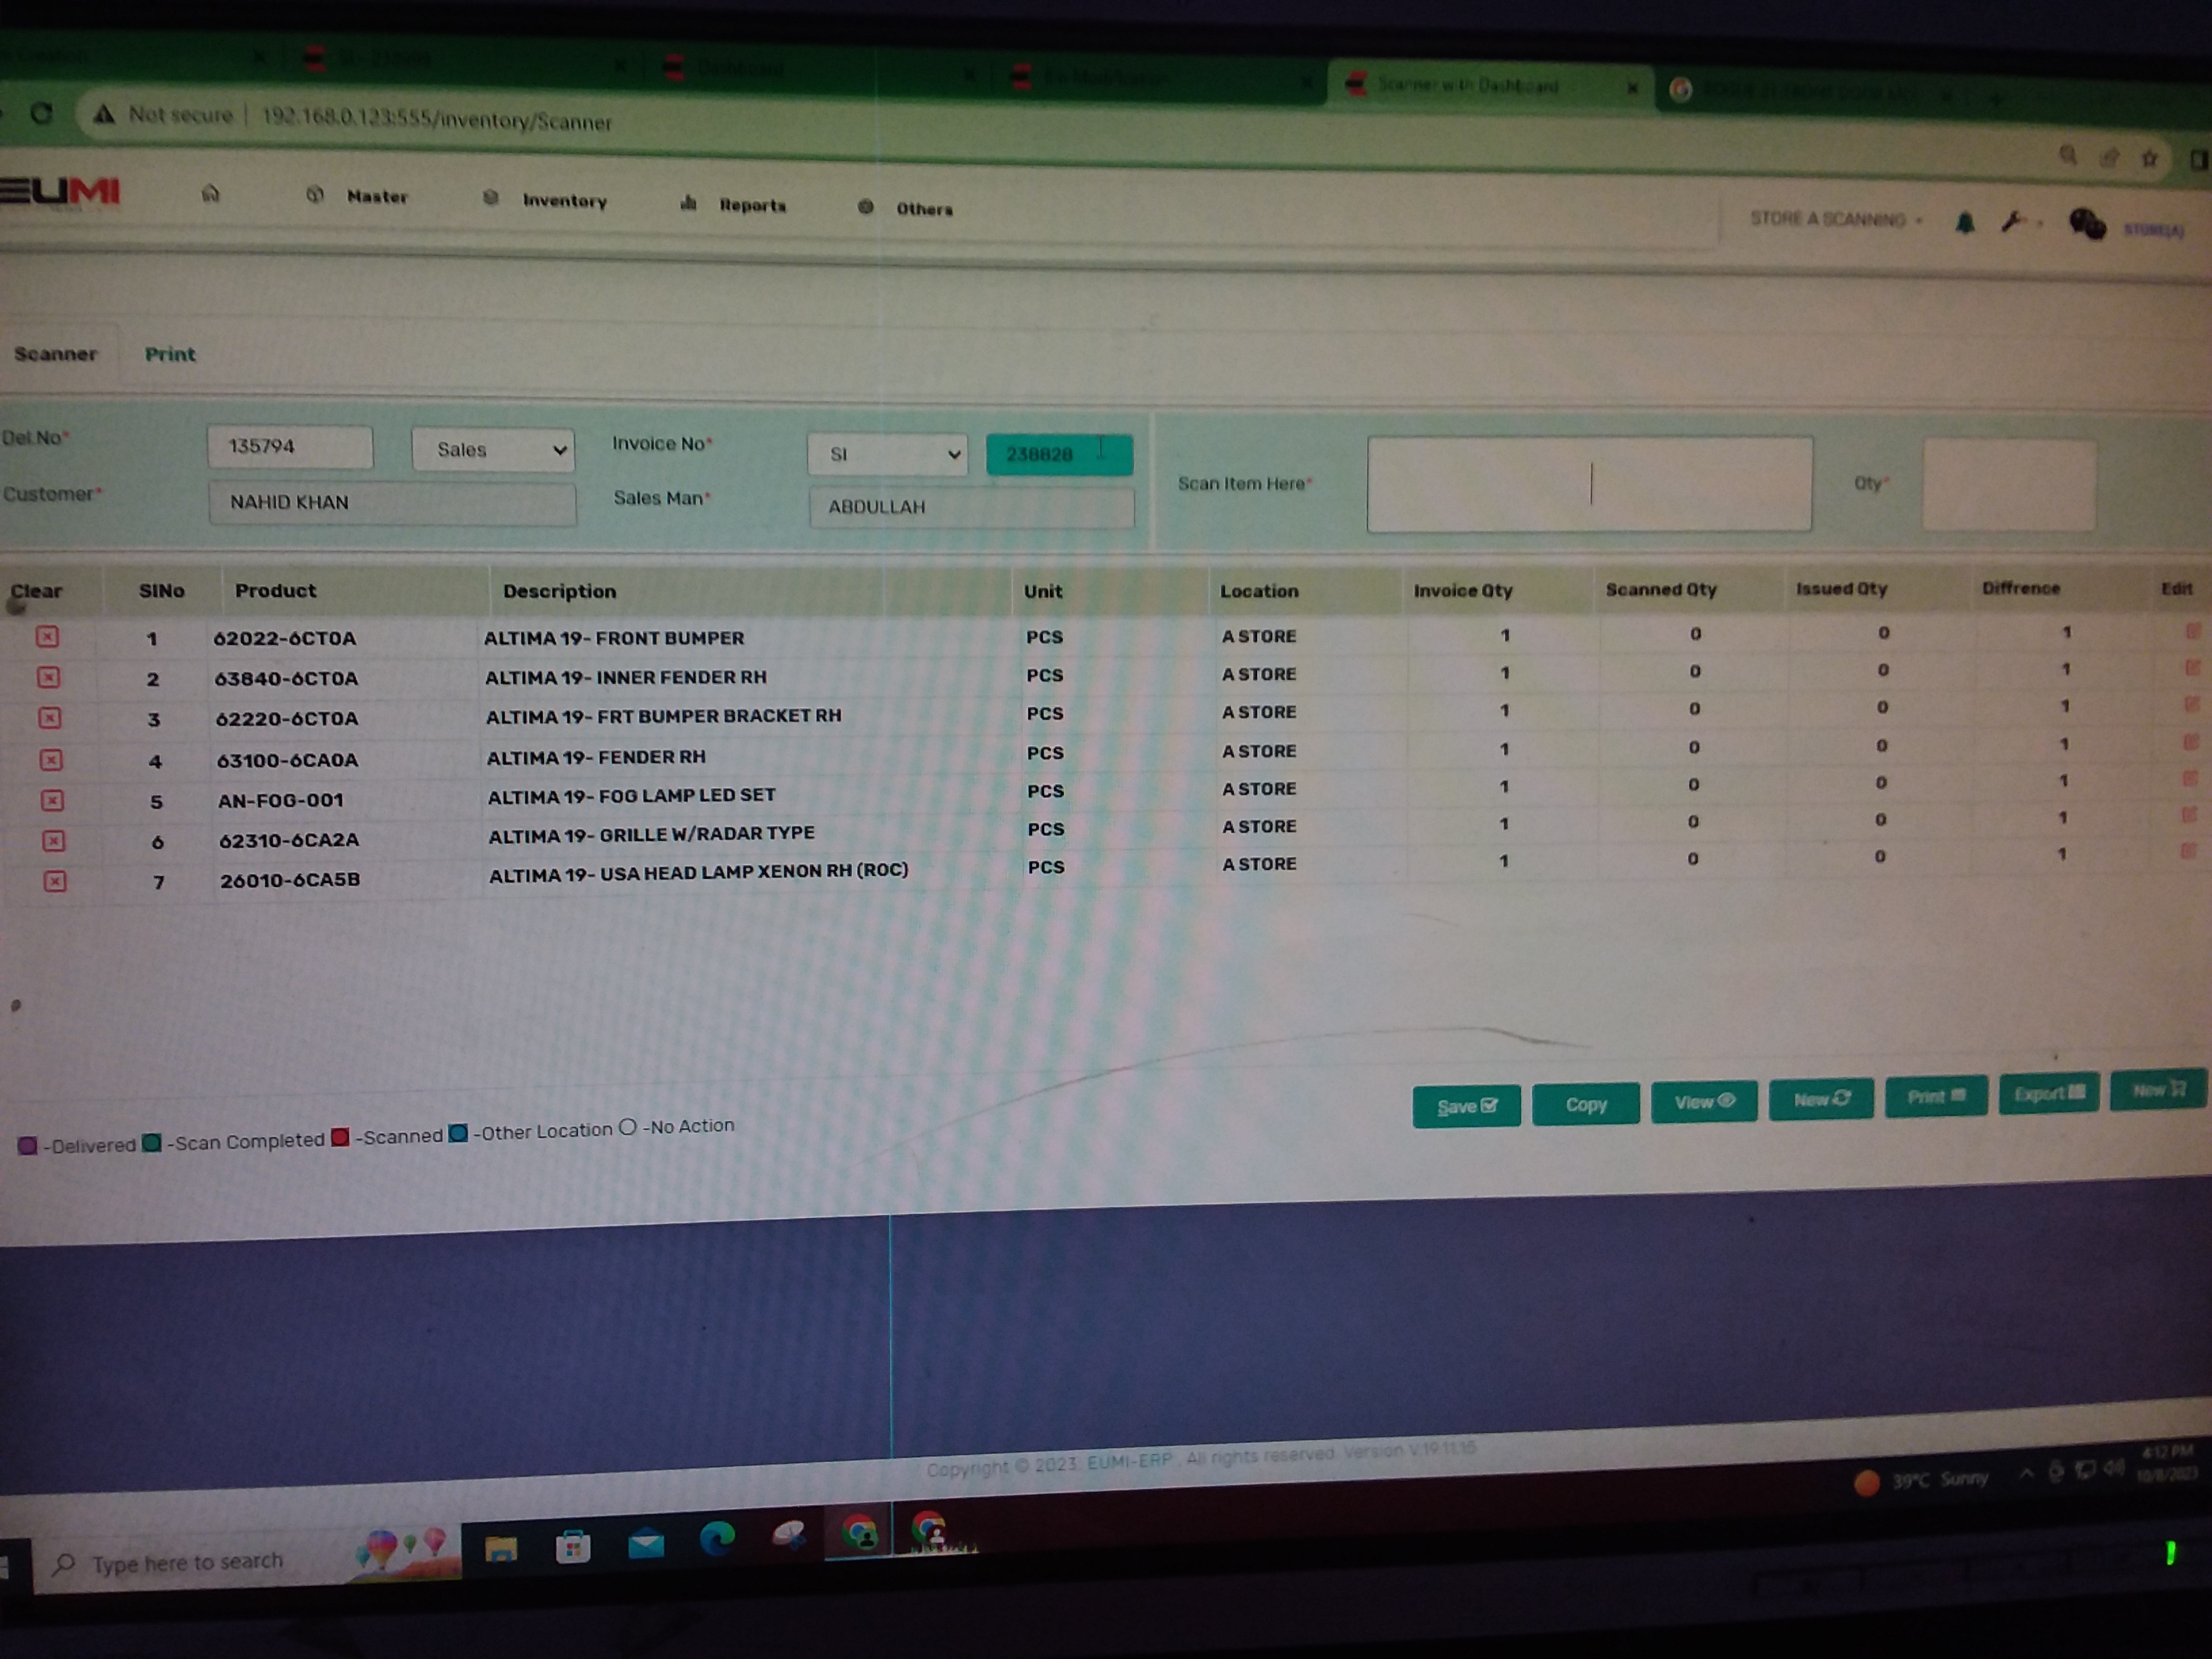Screen dimensions: 2212x1659
Task: Edit the ALTIMA 19- FENDER RH row
Action: (2190, 742)
